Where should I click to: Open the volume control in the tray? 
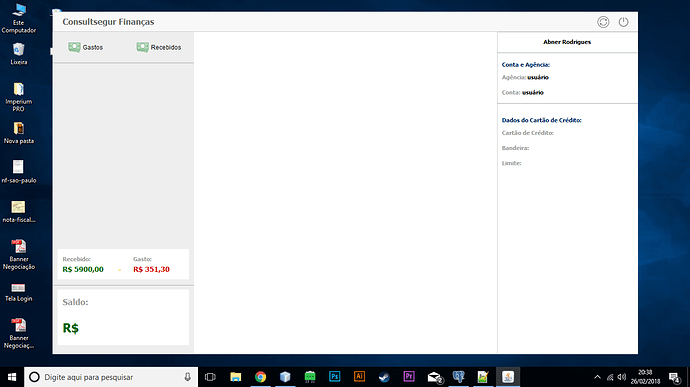[621, 377]
